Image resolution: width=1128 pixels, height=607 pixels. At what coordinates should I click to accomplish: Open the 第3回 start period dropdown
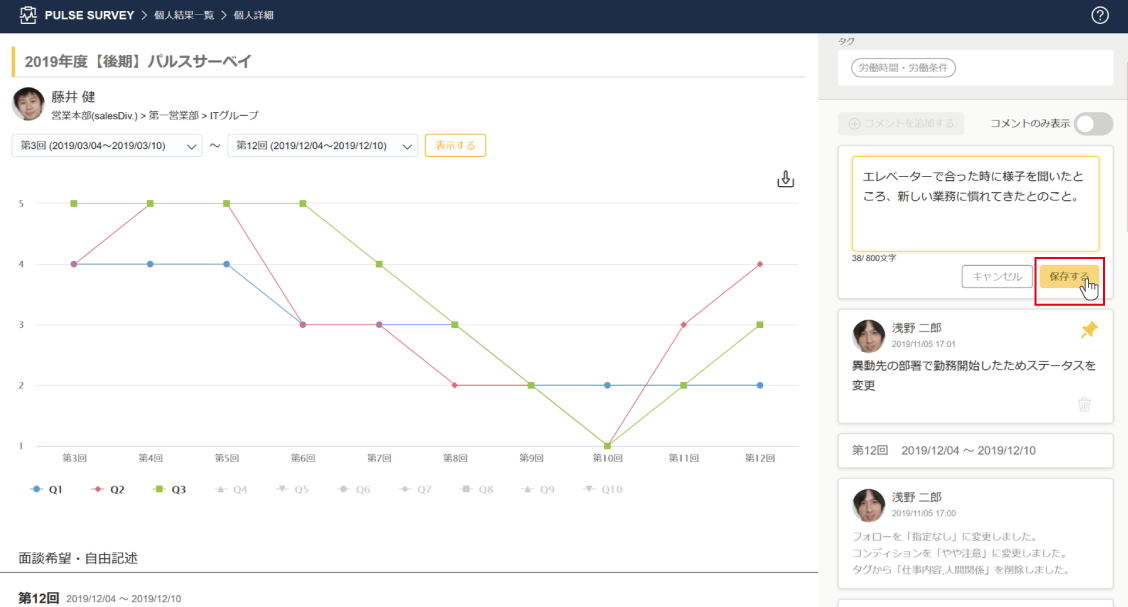tap(107, 146)
